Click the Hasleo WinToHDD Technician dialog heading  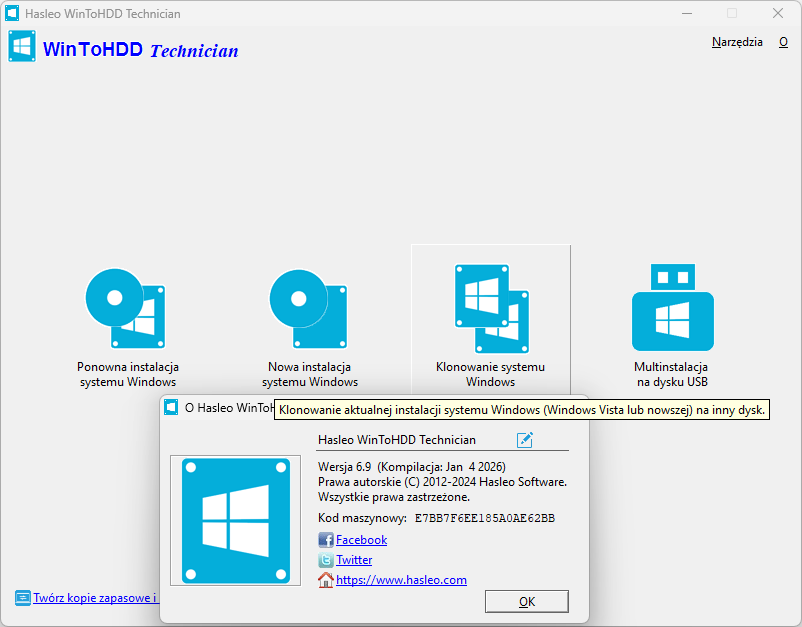397,440
